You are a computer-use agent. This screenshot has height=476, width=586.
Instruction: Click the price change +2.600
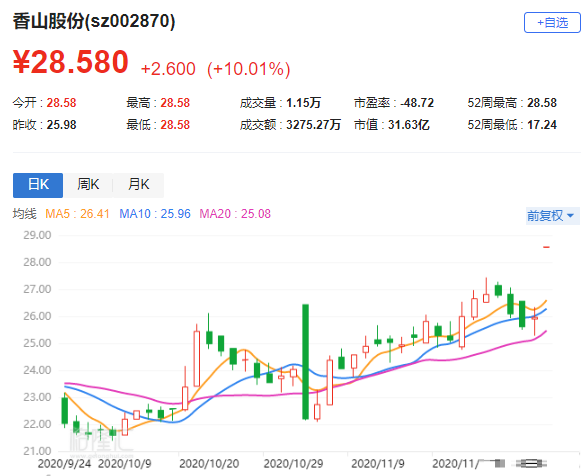coord(168,69)
